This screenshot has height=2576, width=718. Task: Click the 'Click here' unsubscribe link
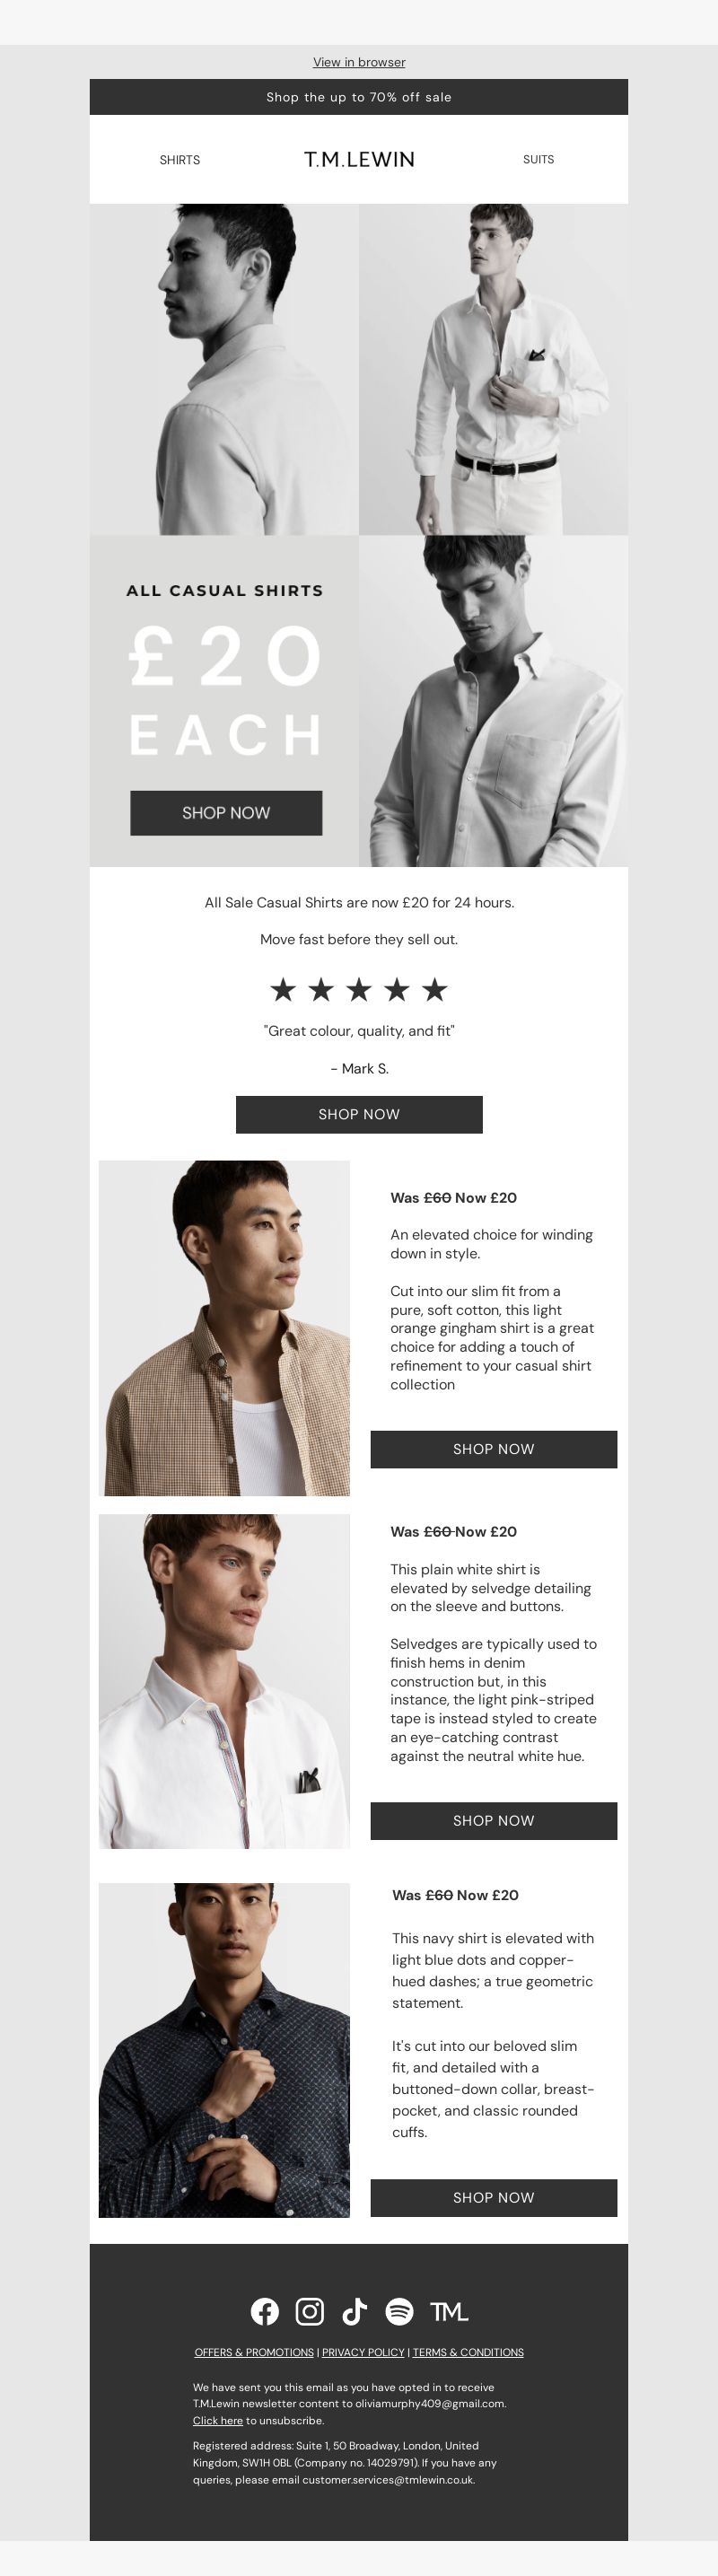[x=218, y=2420]
